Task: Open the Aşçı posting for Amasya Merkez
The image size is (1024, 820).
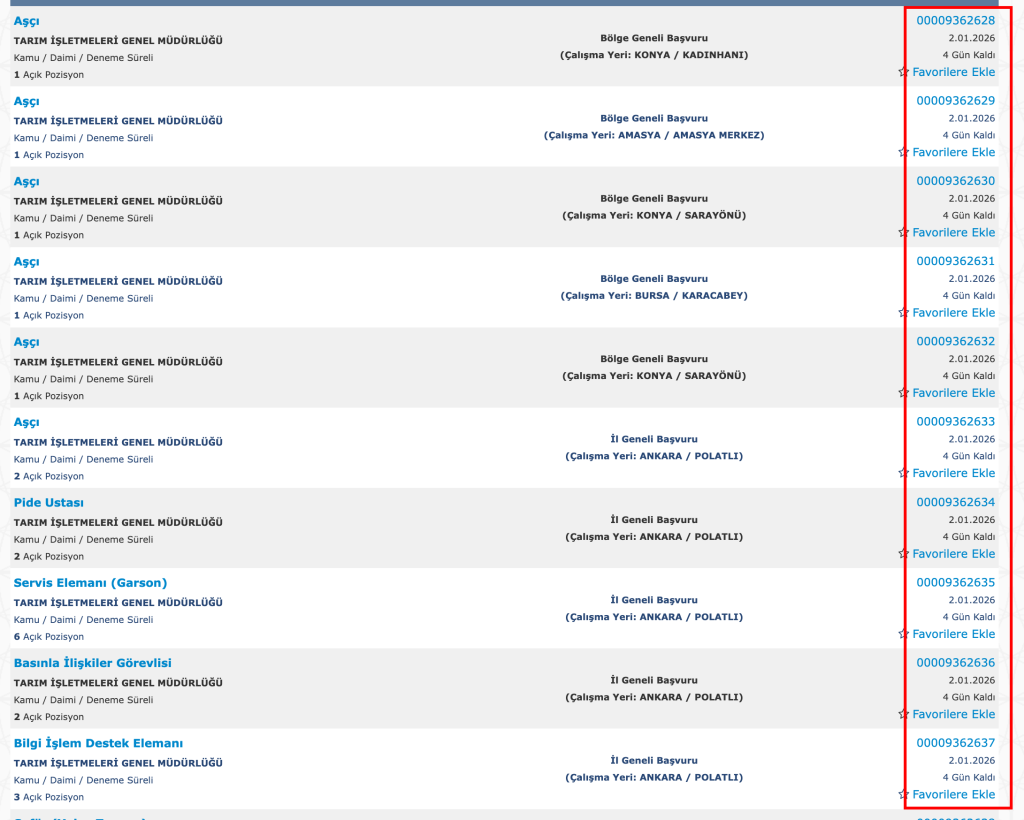Action: pos(27,101)
